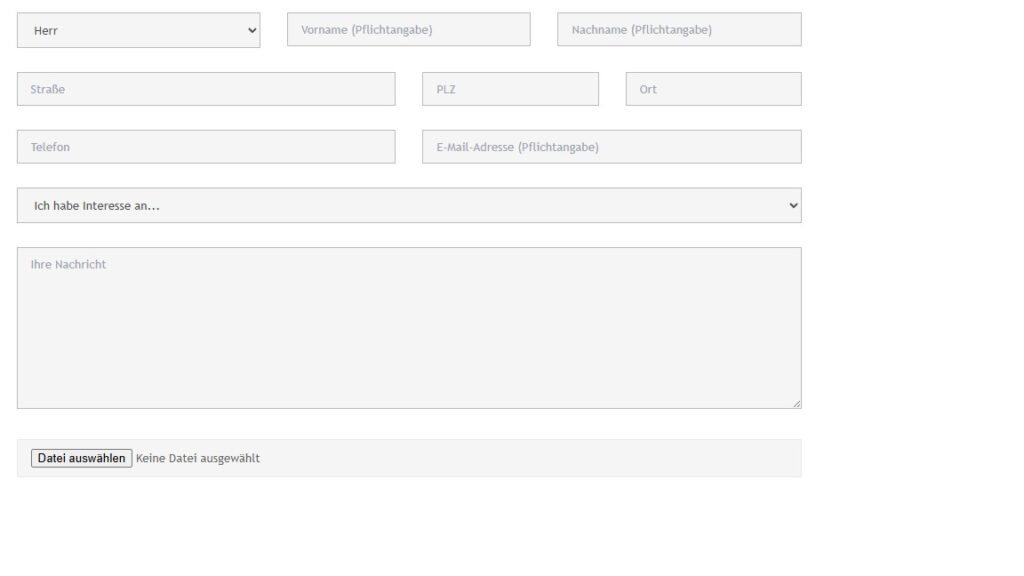The image size is (1024, 576).
Task: Click the "Ihre Nachricht" placeholder text
Action: [x=68, y=264]
